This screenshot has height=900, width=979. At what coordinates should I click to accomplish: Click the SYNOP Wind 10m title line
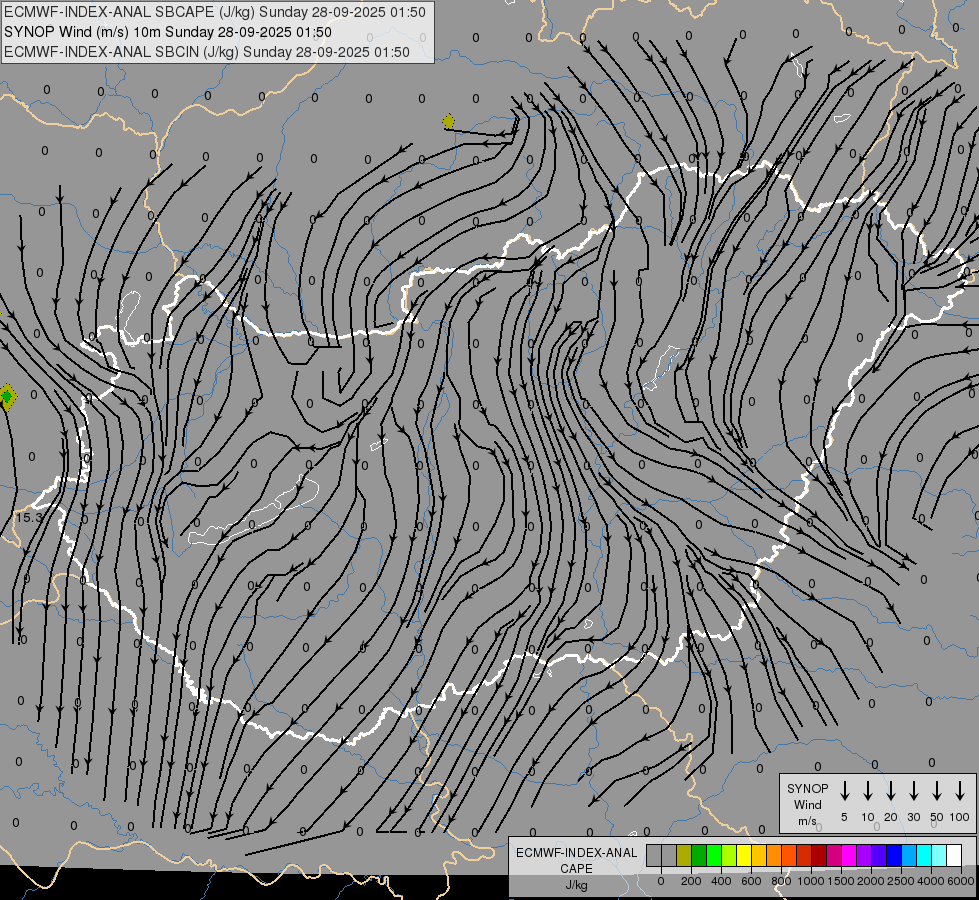point(168,32)
